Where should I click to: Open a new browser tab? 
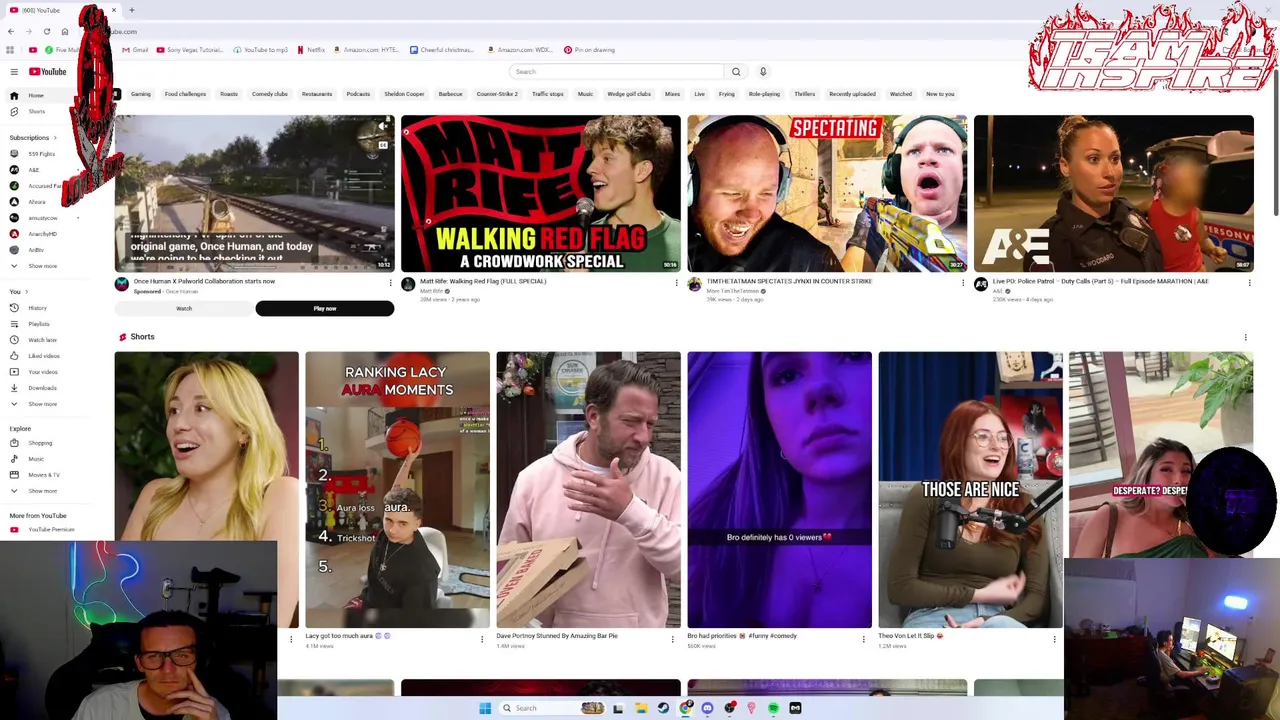[x=132, y=10]
